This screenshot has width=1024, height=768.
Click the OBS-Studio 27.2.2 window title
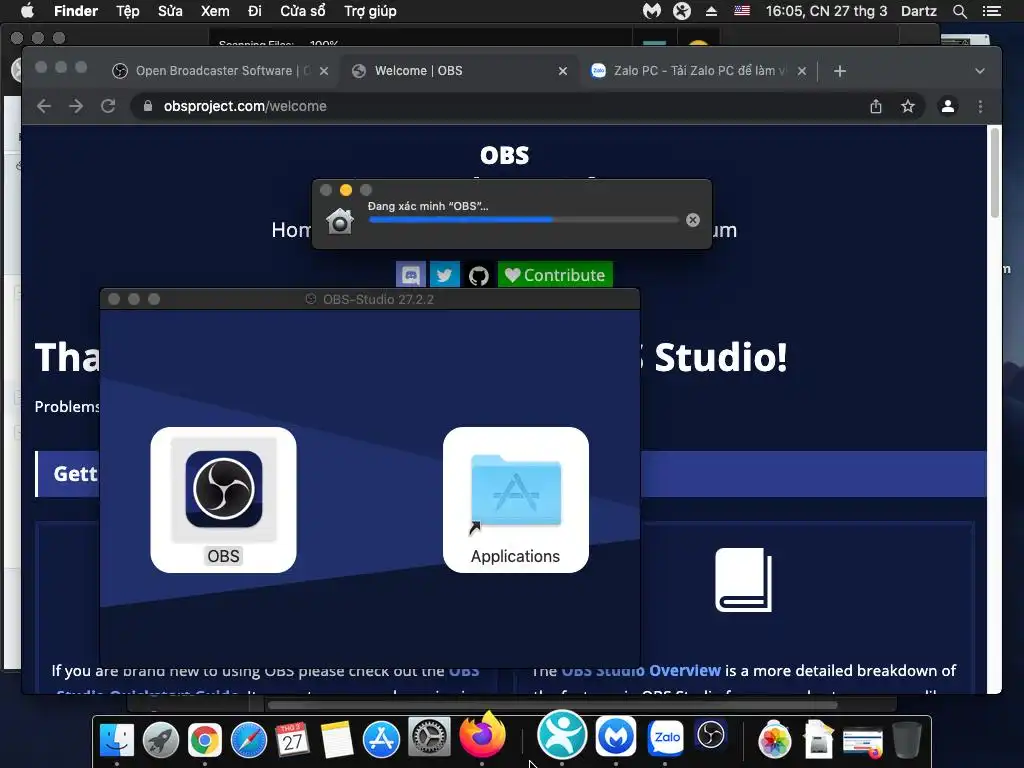(378, 299)
